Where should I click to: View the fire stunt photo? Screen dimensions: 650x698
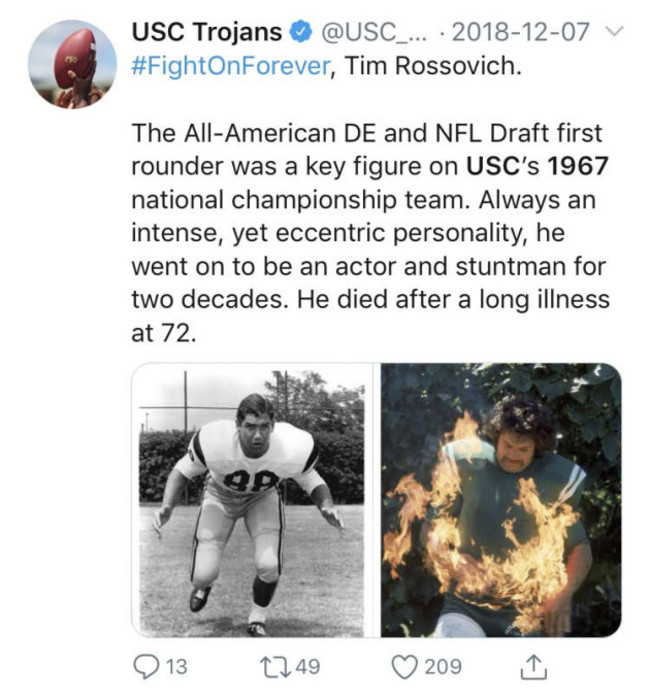pyautogui.click(x=500, y=500)
